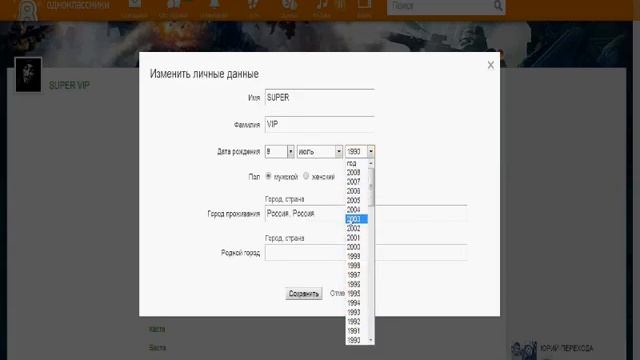Image resolution: width=640 pixels, height=360 pixels.
Task: Select the male gender radio button
Action: pyautogui.click(x=268, y=176)
